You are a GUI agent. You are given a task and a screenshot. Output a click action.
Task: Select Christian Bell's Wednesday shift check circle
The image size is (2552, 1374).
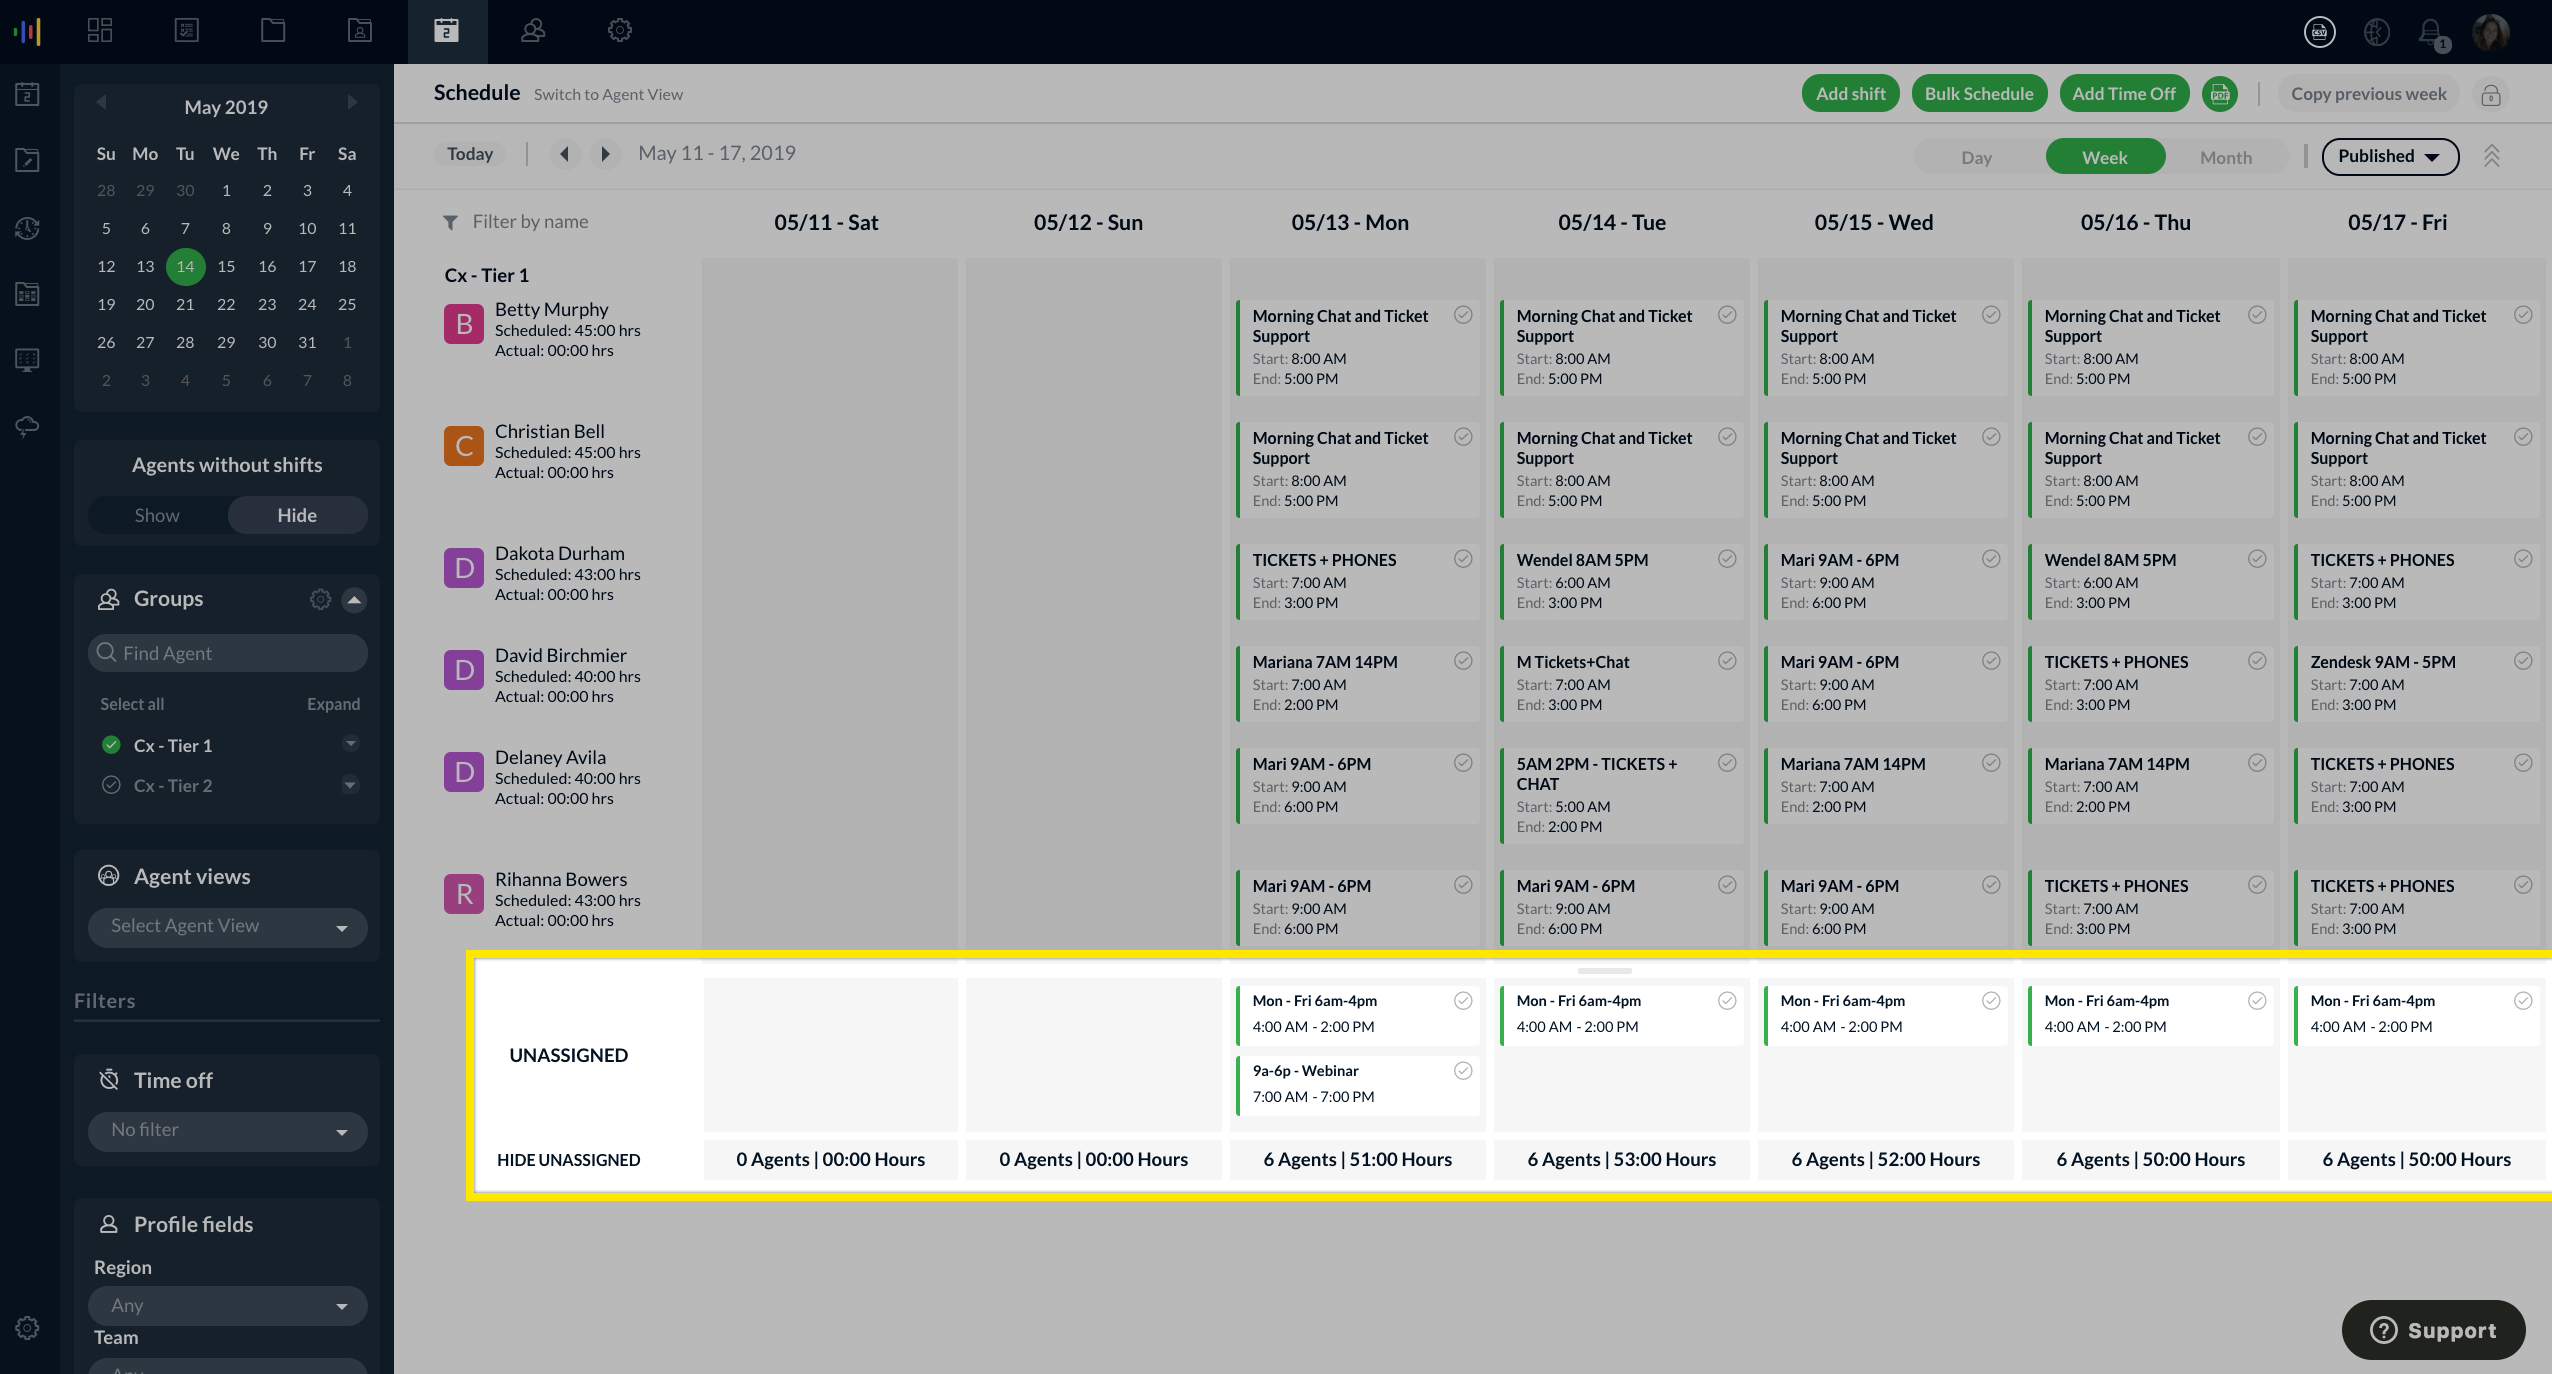tap(1991, 437)
